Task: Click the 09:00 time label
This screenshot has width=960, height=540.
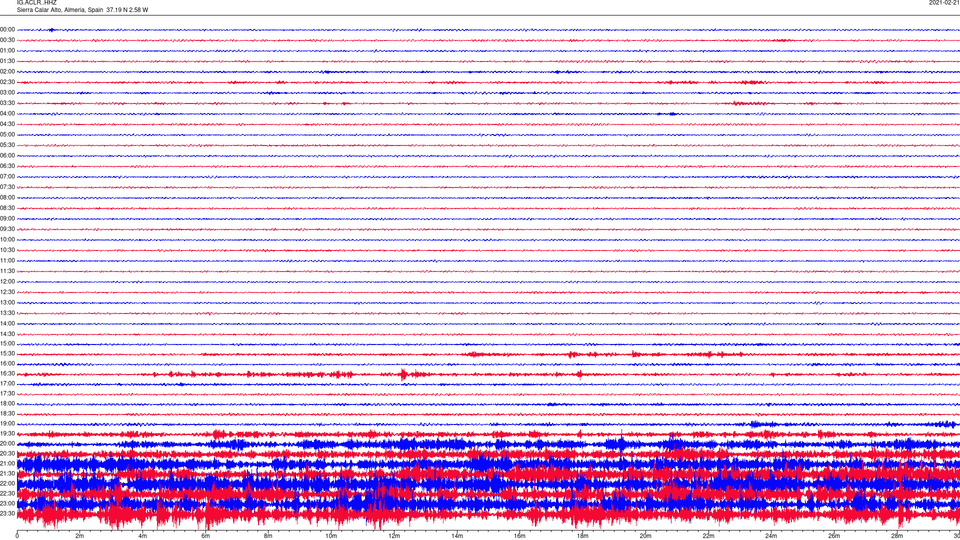Action: (x=7, y=219)
